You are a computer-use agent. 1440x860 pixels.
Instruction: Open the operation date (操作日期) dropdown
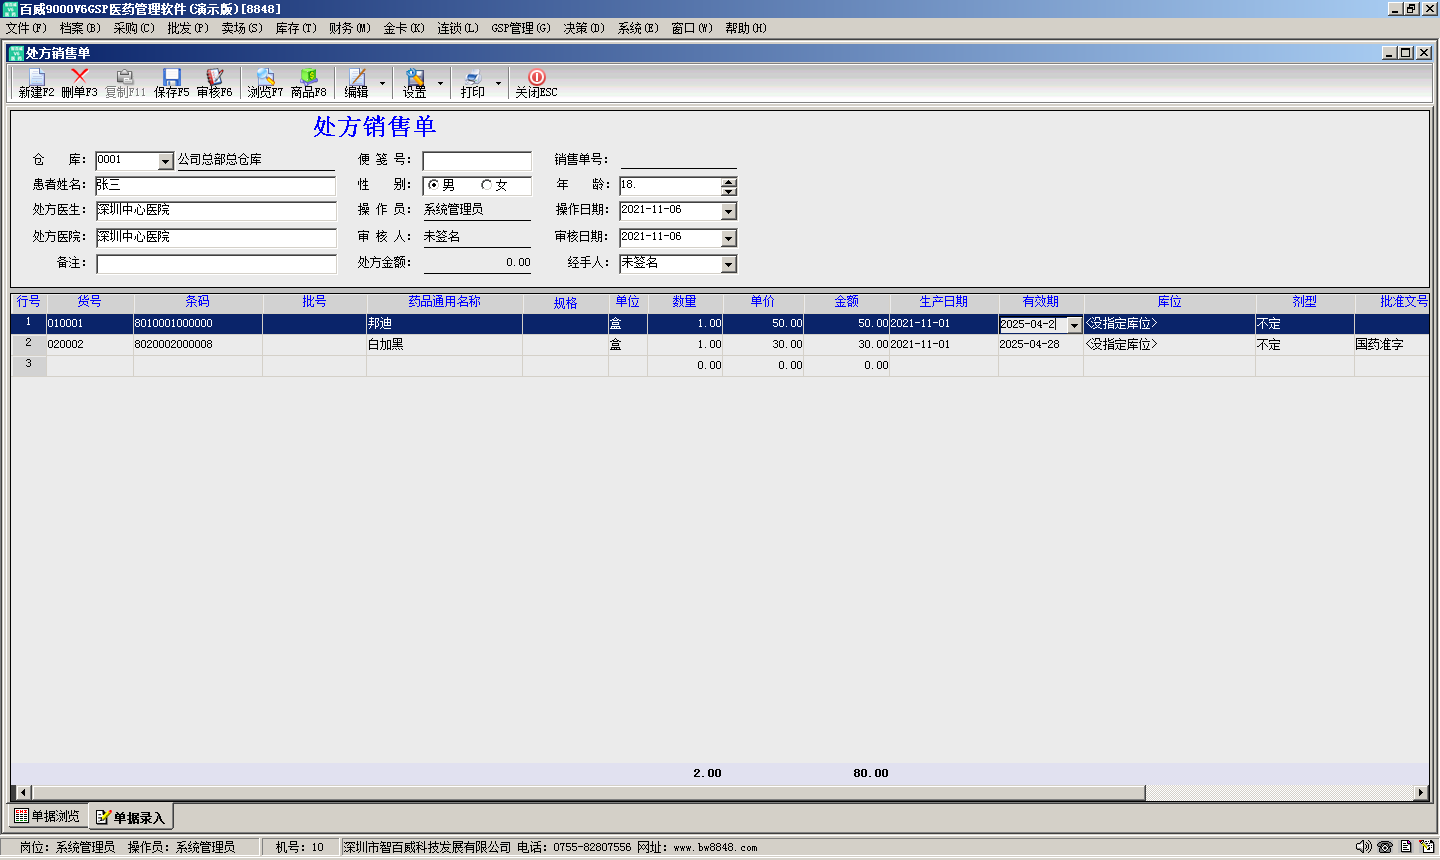coord(729,212)
